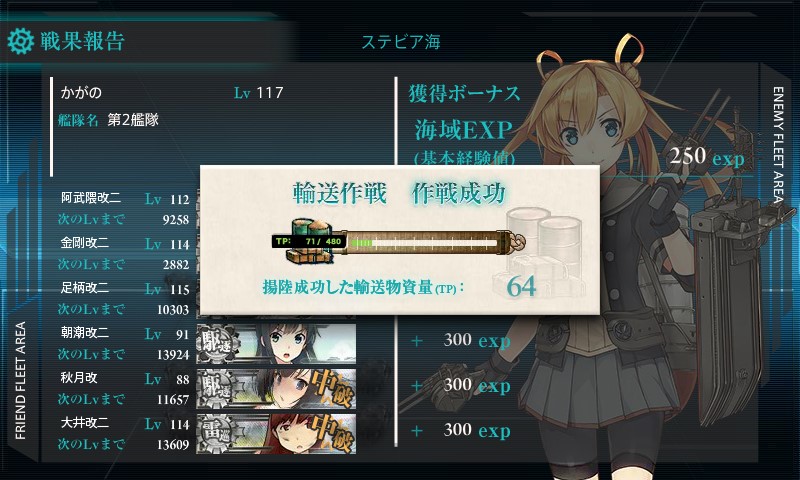Select the 朝潮改二 ship portrait banner

tap(276, 344)
